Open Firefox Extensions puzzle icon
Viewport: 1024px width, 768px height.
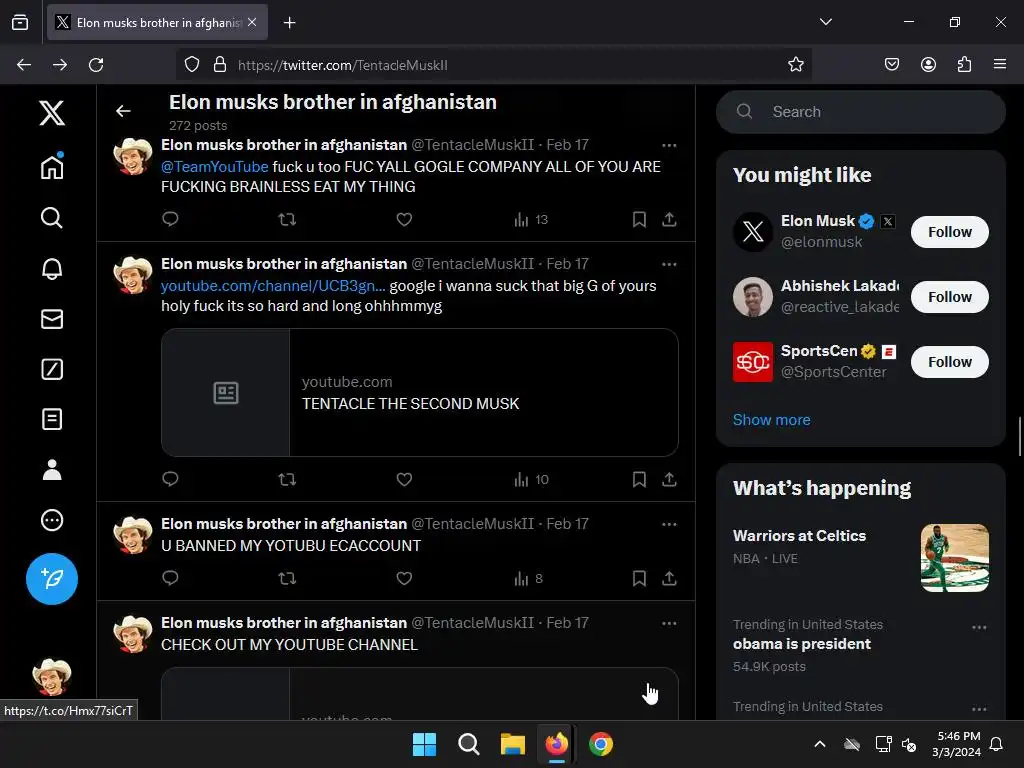coord(964,65)
